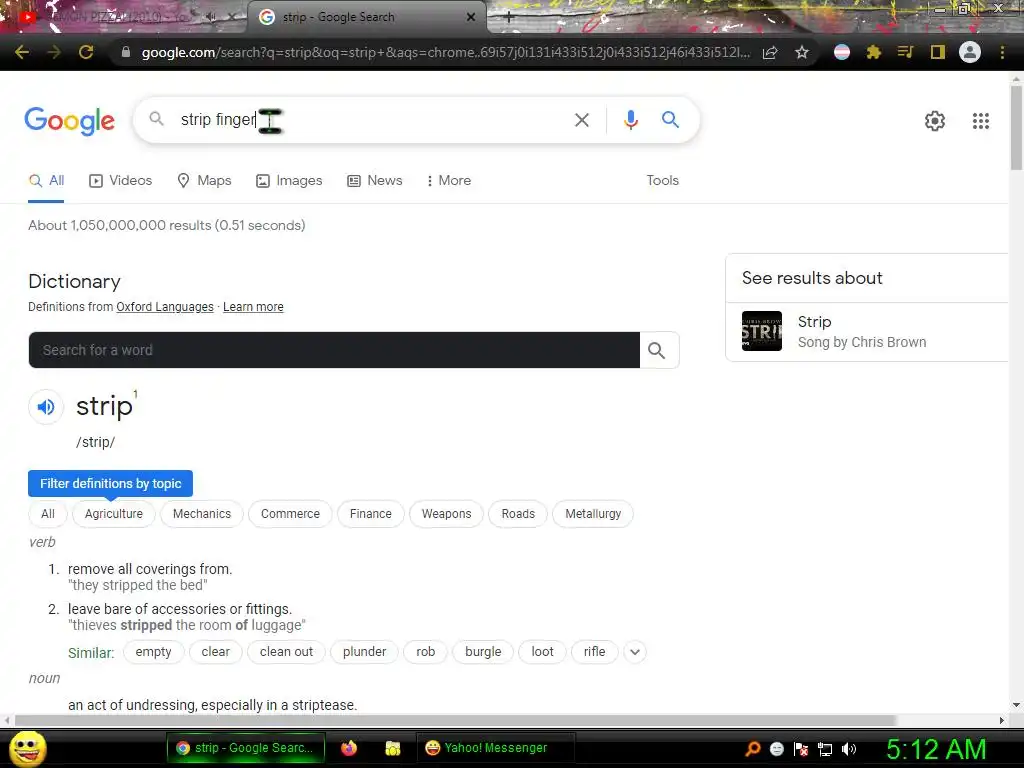Screen dimensions: 1024x768
Task: Click the similar word empty
Action: point(153,652)
